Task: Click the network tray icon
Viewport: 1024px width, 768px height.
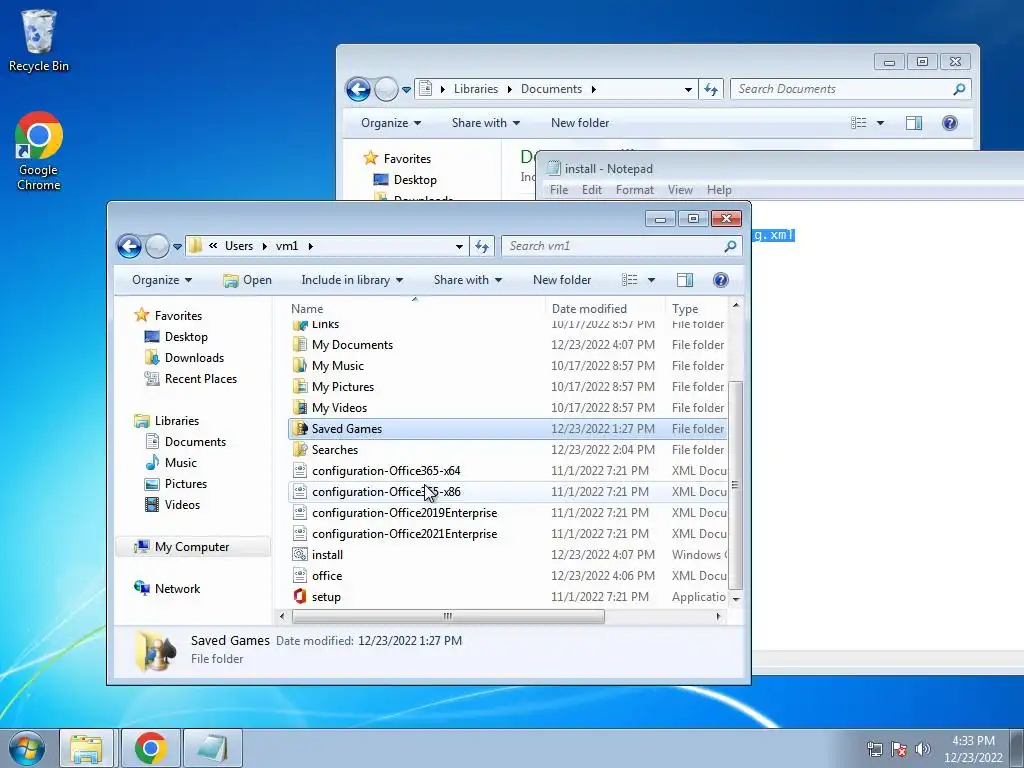Action: coord(874,749)
